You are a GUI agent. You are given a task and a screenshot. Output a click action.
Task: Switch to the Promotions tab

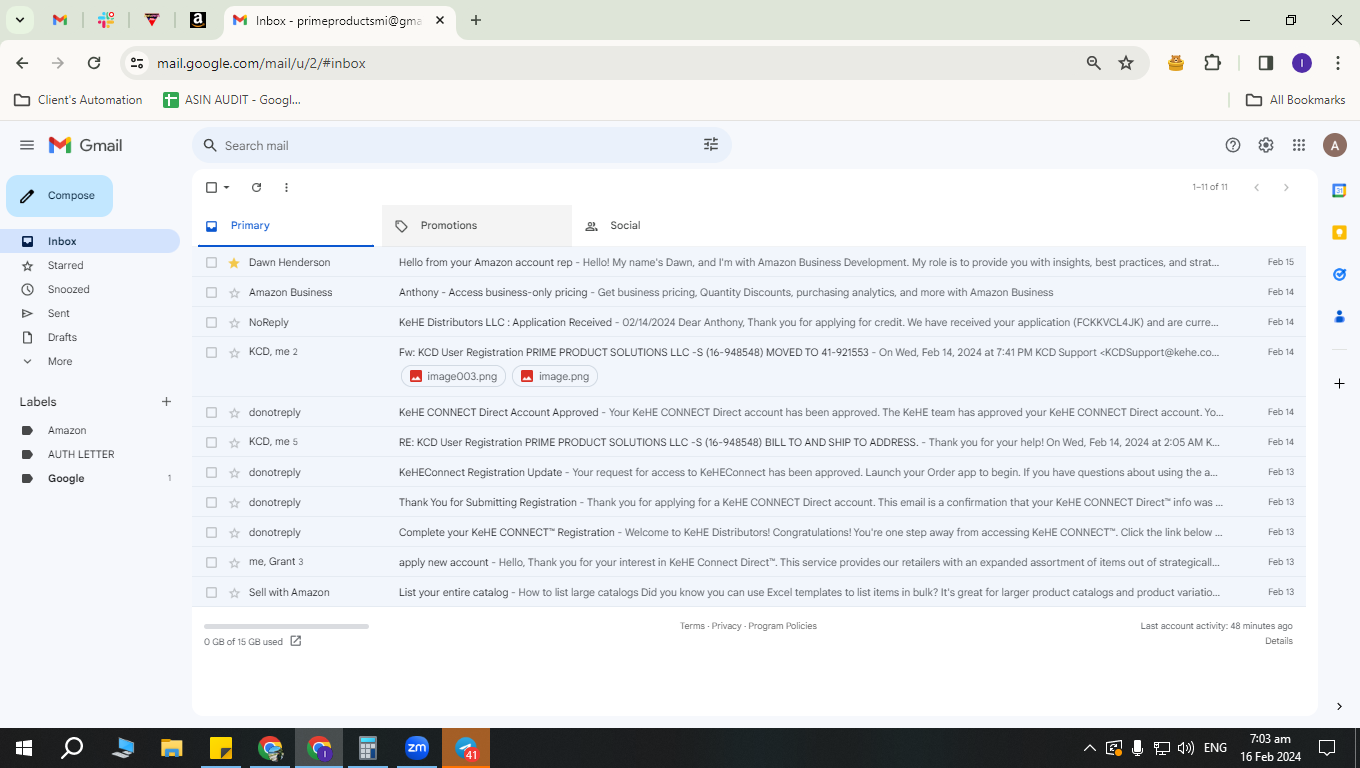pos(477,226)
